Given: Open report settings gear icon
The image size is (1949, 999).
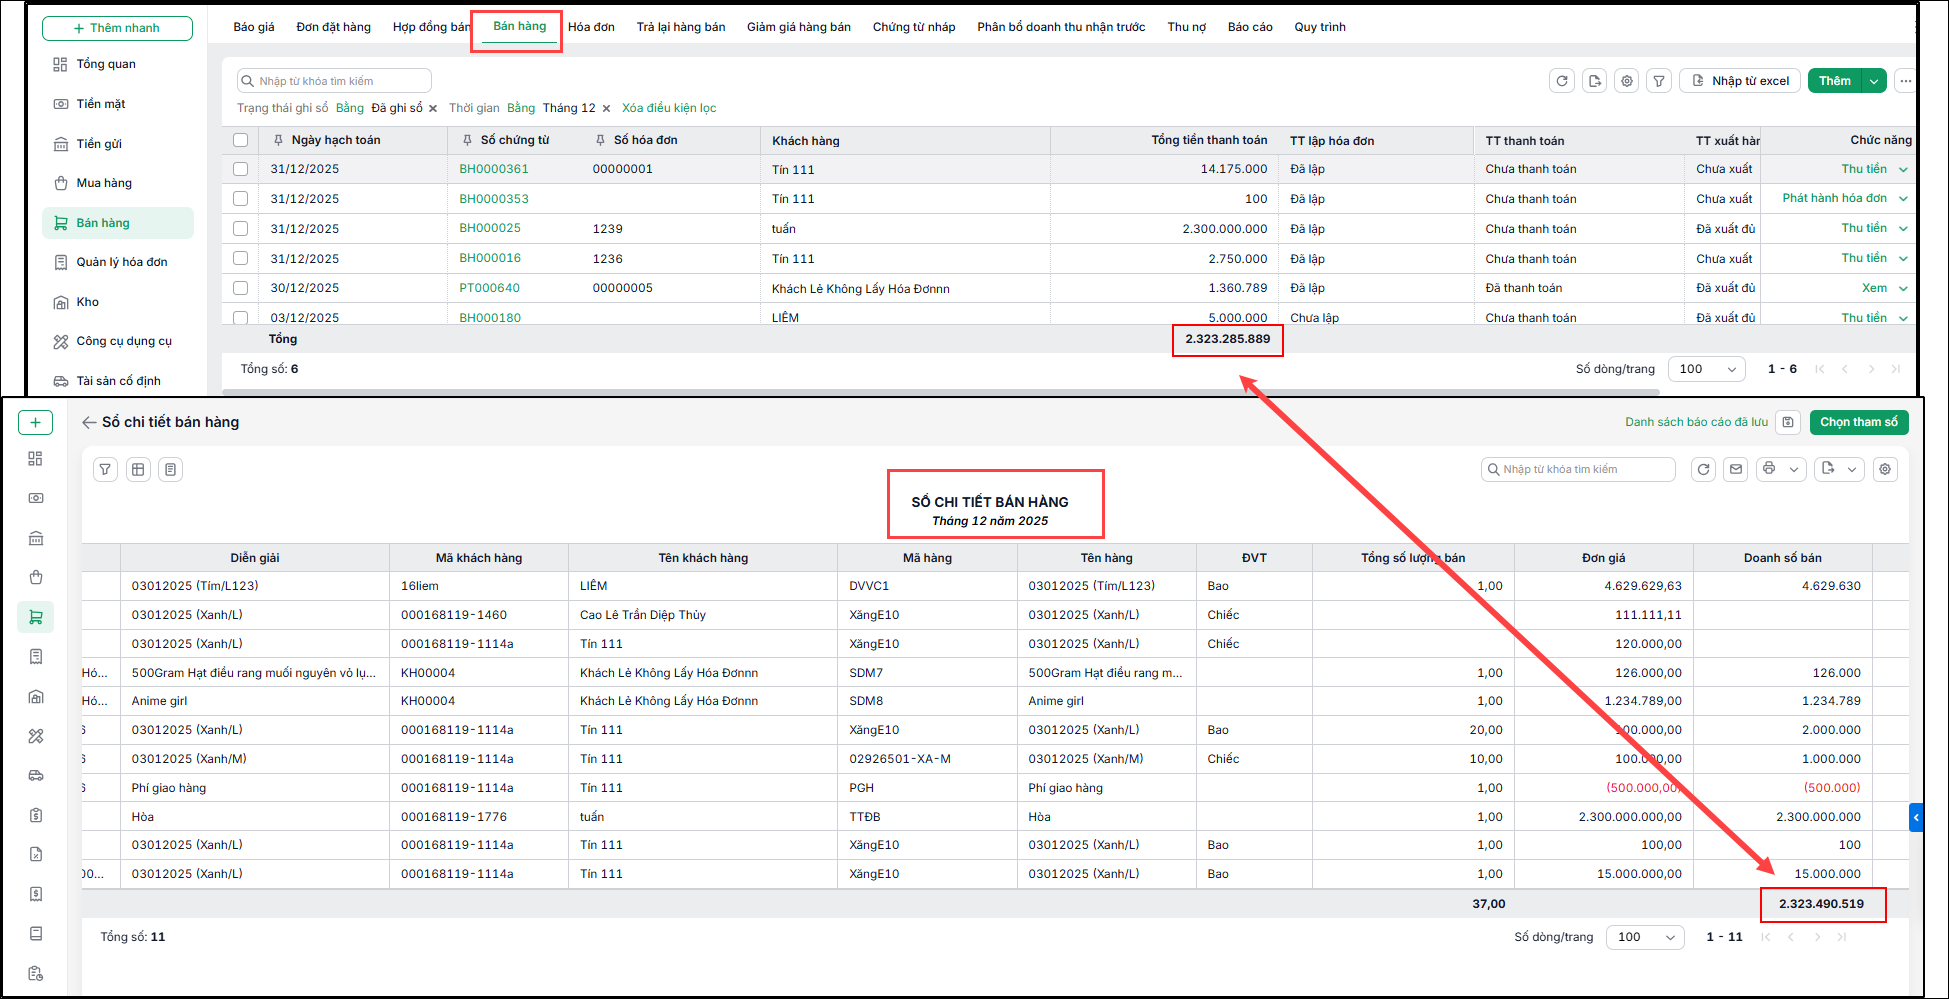Looking at the screenshot, I should click(1885, 469).
